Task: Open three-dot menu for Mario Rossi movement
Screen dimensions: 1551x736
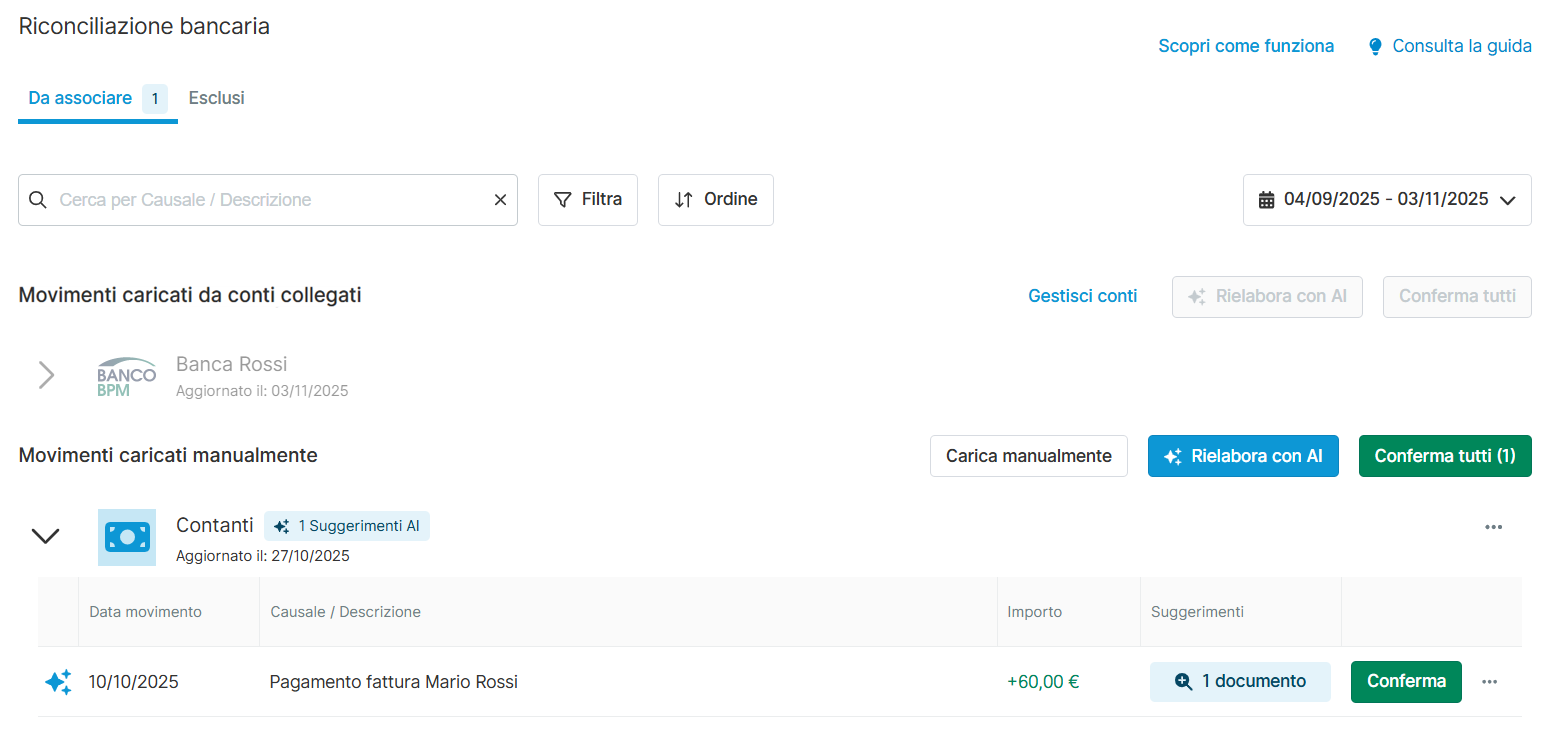Action: pyautogui.click(x=1489, y=682)
